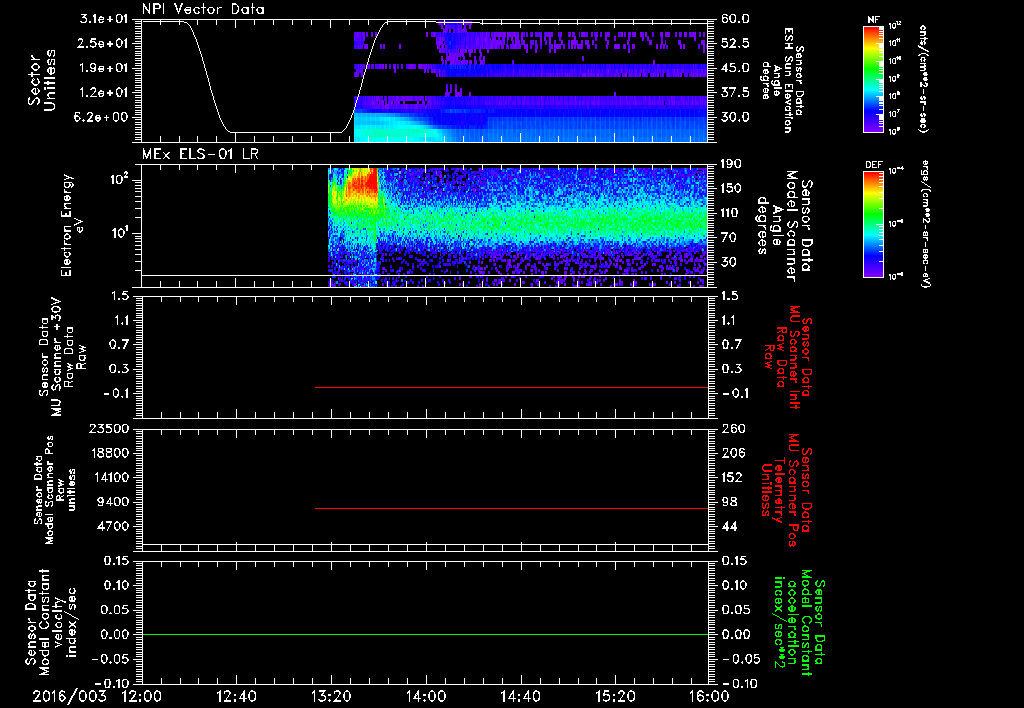Click the '45.0' sun elevation tick label
This screenshot has width=1024, height=708.
(735, 68)
